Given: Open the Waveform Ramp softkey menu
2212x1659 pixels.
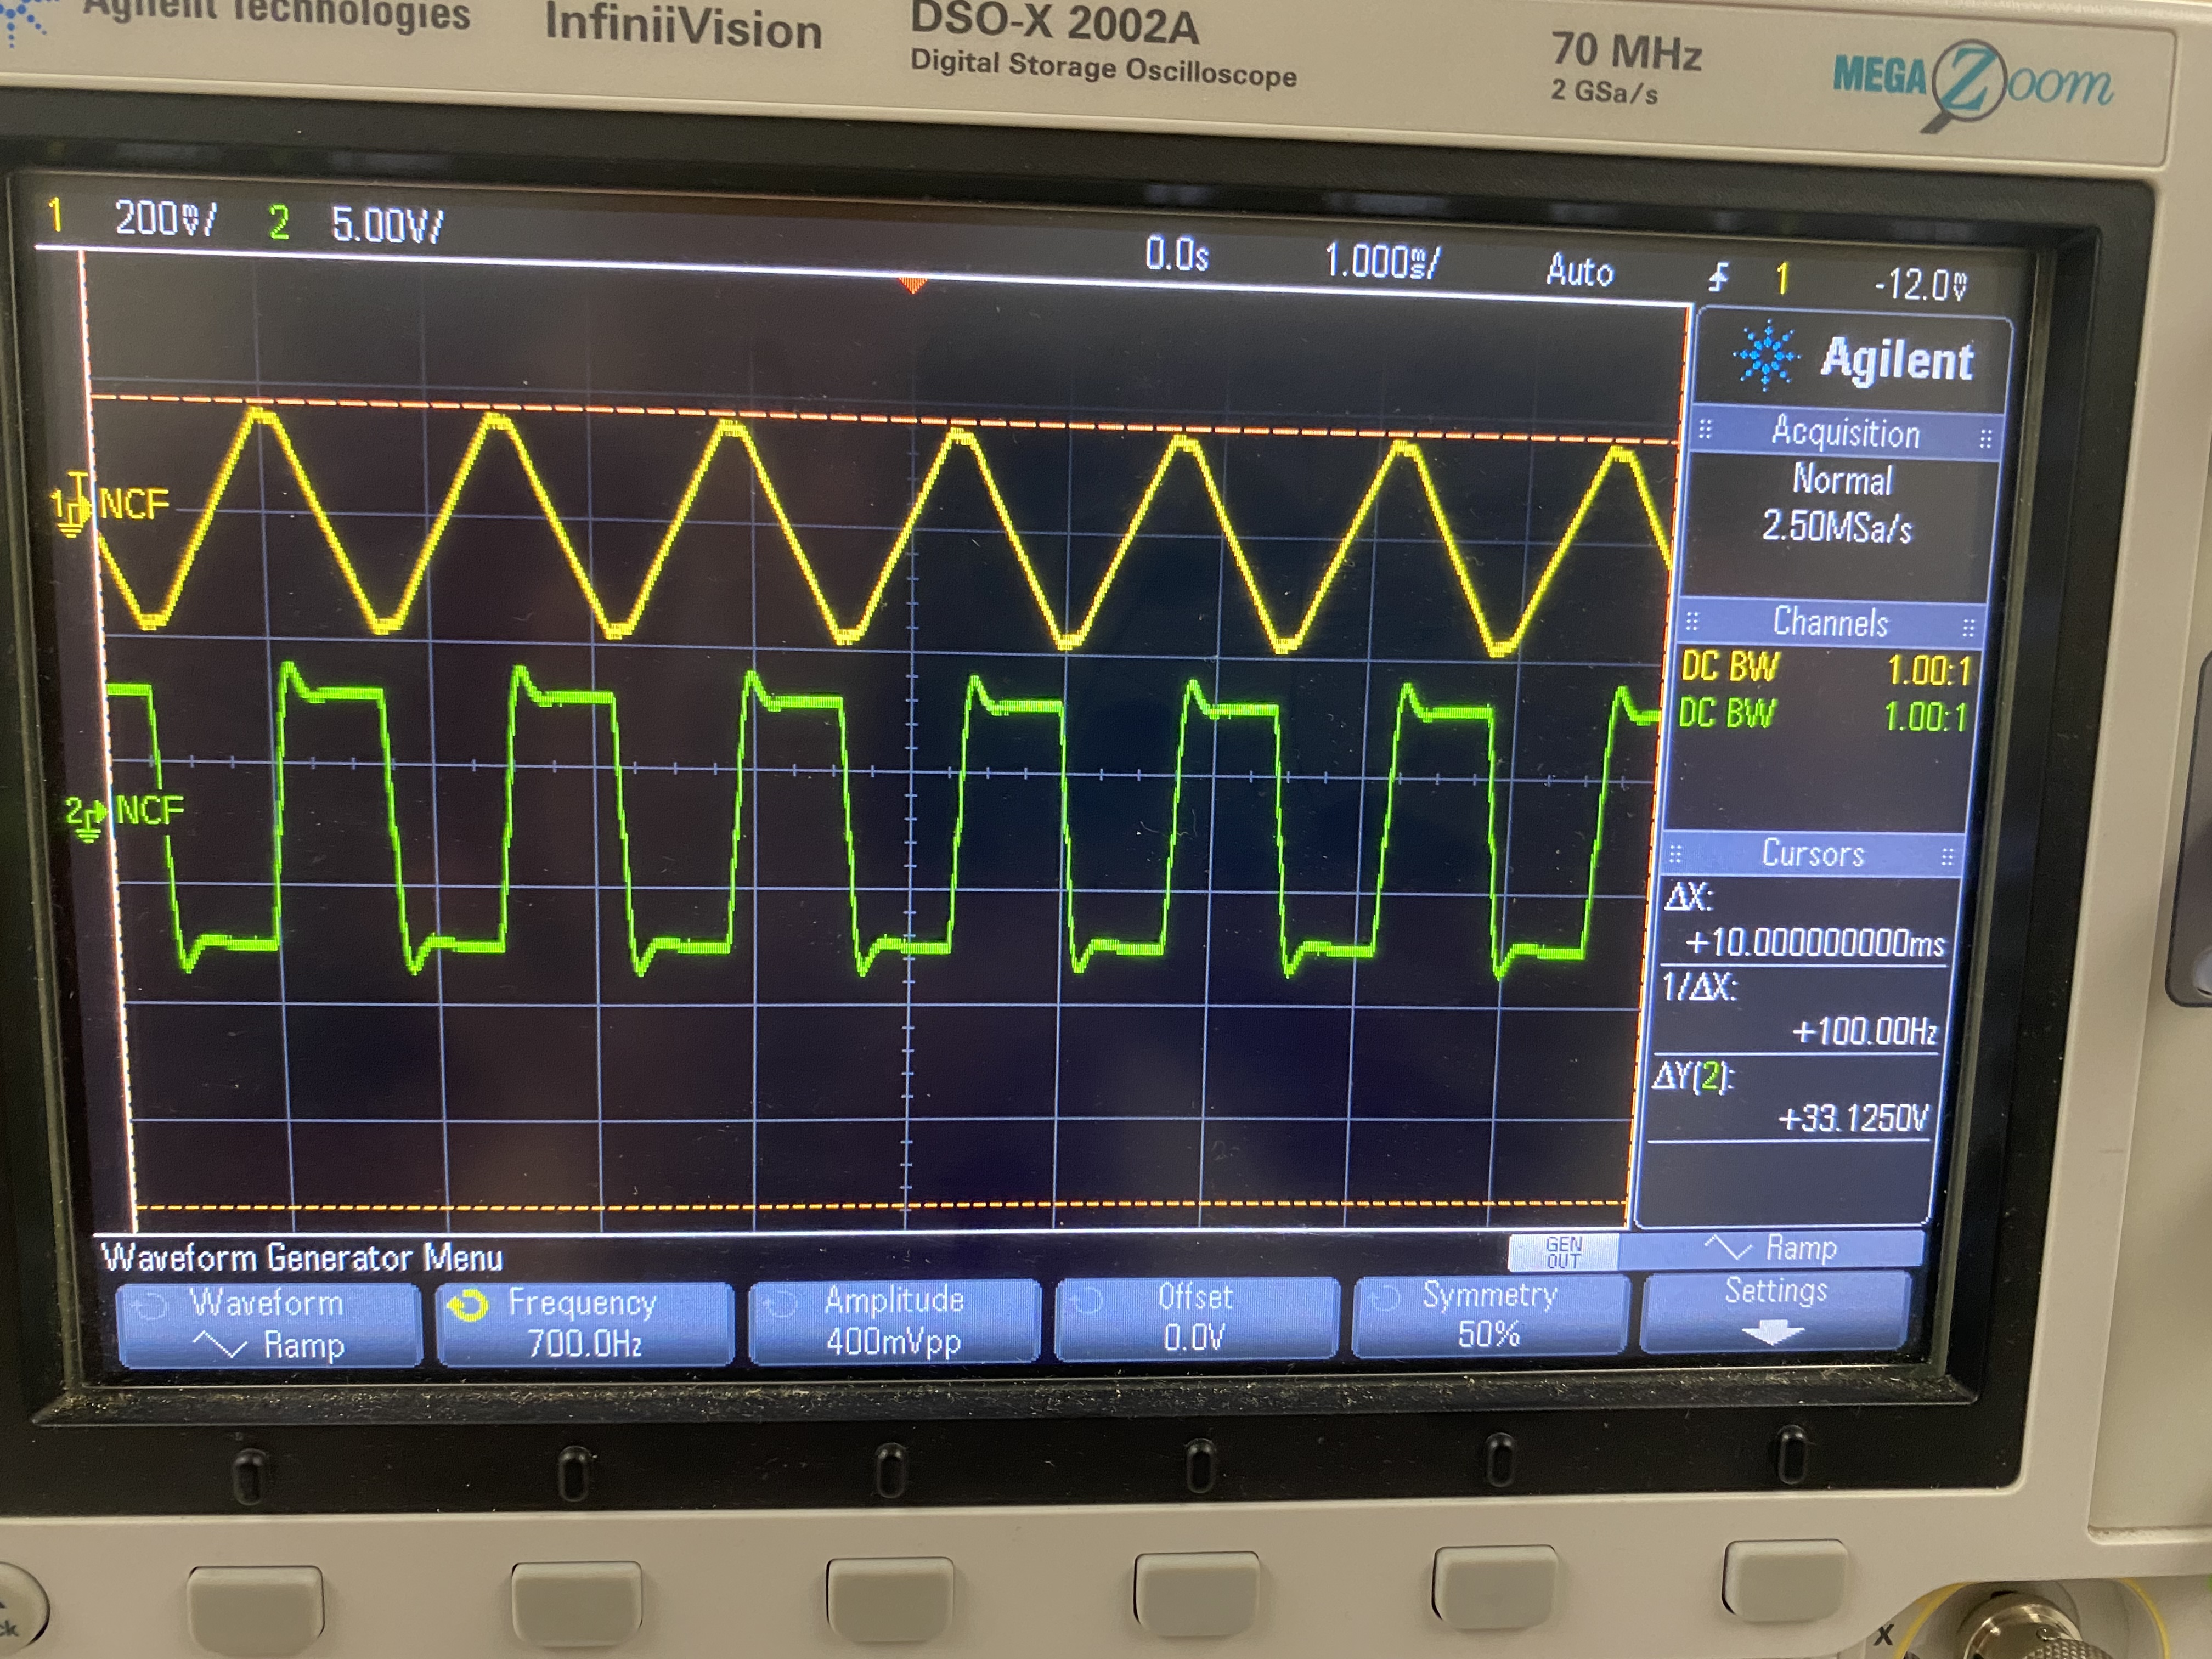Looking at the screenshot, I should 269,1324.
